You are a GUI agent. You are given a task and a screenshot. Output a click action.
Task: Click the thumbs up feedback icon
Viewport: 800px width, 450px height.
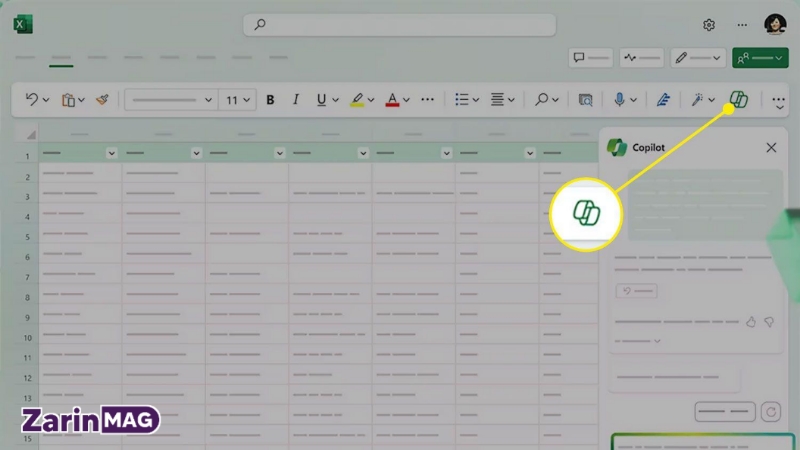[x=751, y=322]
